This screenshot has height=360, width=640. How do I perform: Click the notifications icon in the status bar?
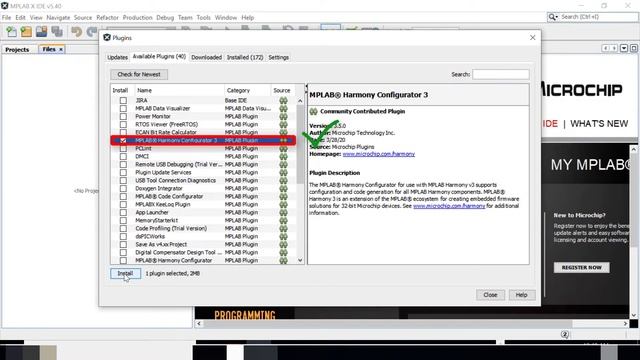point(565,334)
